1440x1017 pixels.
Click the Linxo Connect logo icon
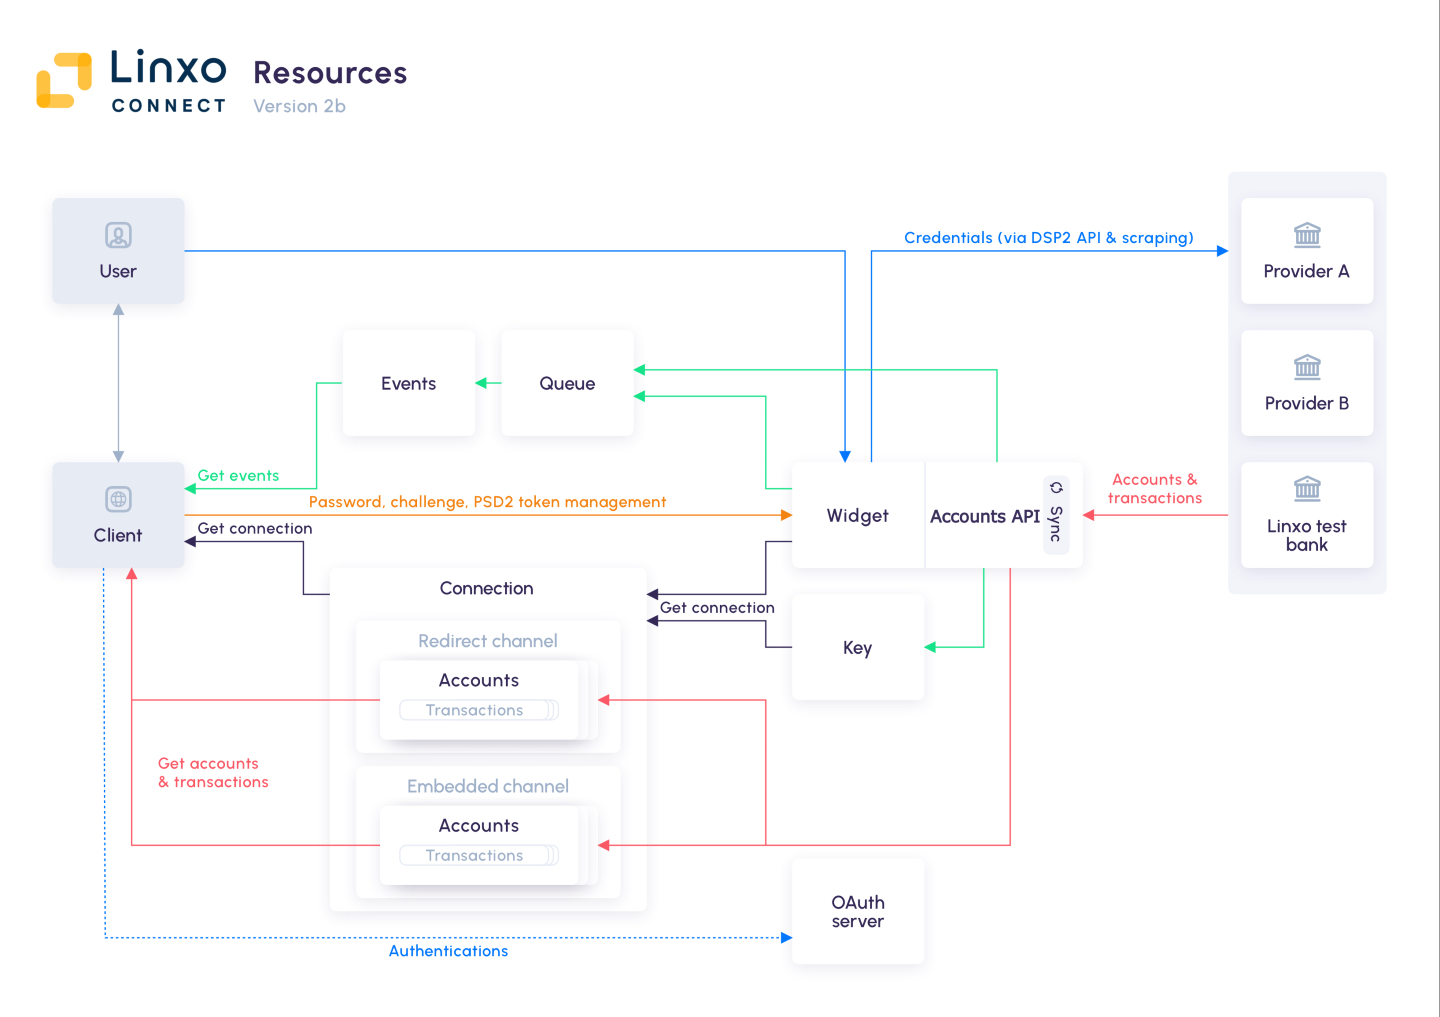tap(64, 80)
